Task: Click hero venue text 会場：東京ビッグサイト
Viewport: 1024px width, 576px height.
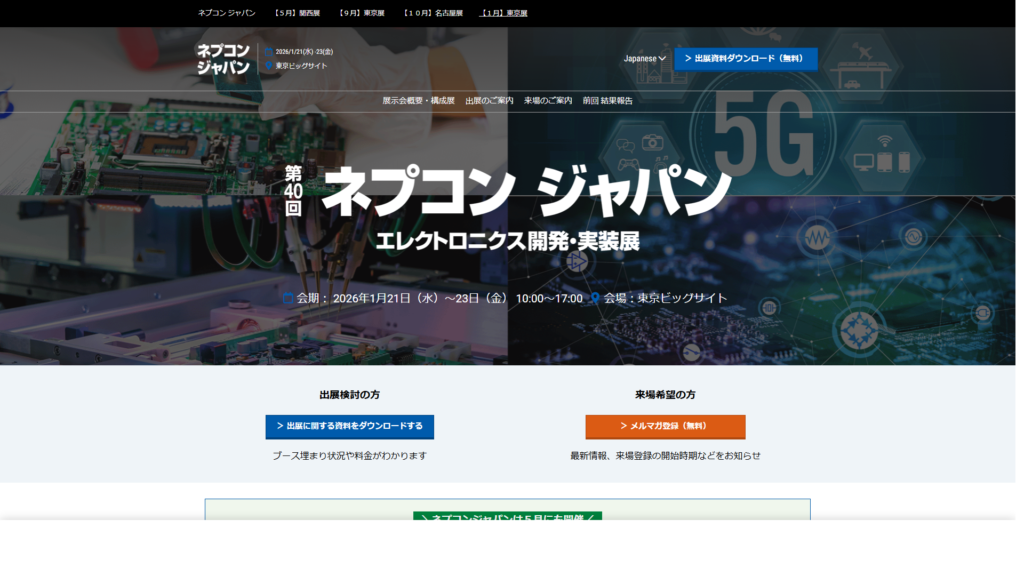Action: click(665, 298)
